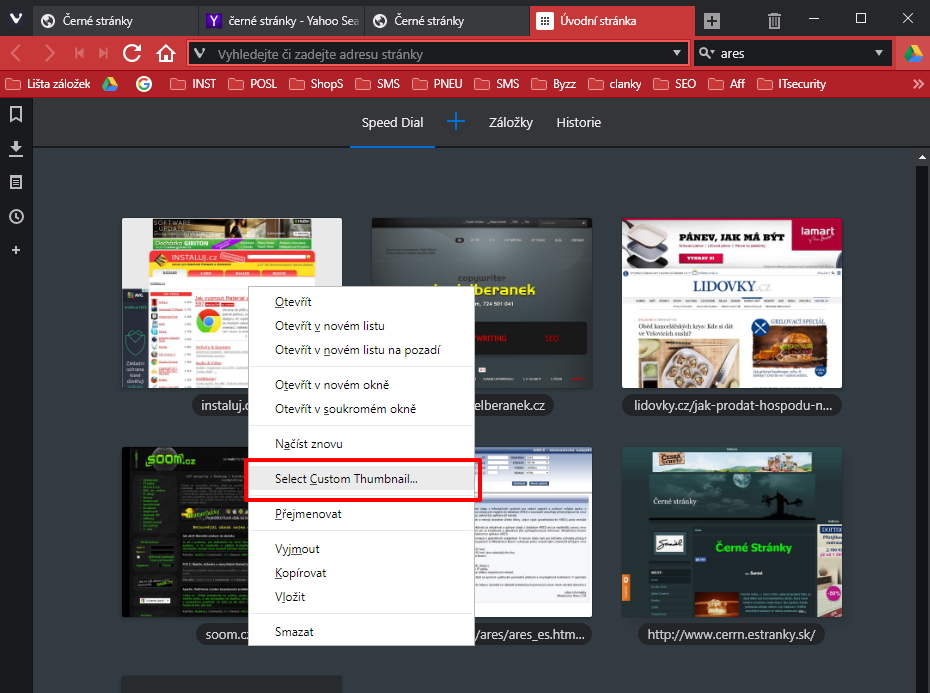This screenshot has height=693, width=930.
Task: Open the lidovky.cz Speed Dial thumbnail
Action: (731, 303)
